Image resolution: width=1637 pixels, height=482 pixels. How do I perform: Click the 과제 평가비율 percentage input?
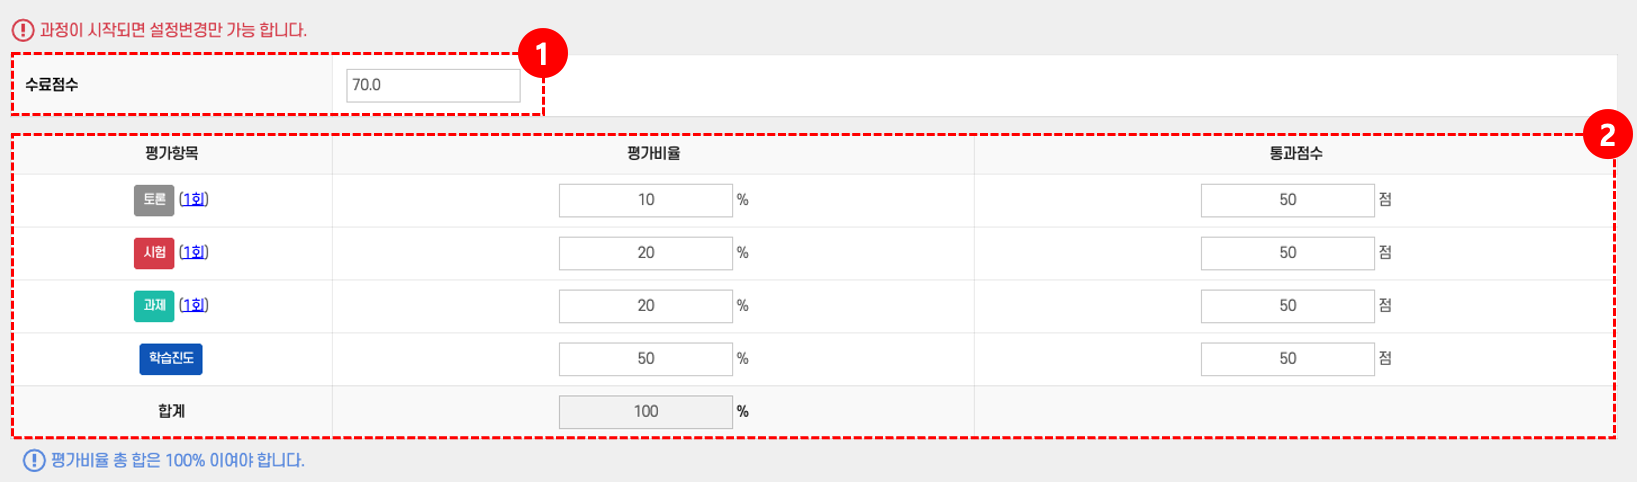coord(645,306)
